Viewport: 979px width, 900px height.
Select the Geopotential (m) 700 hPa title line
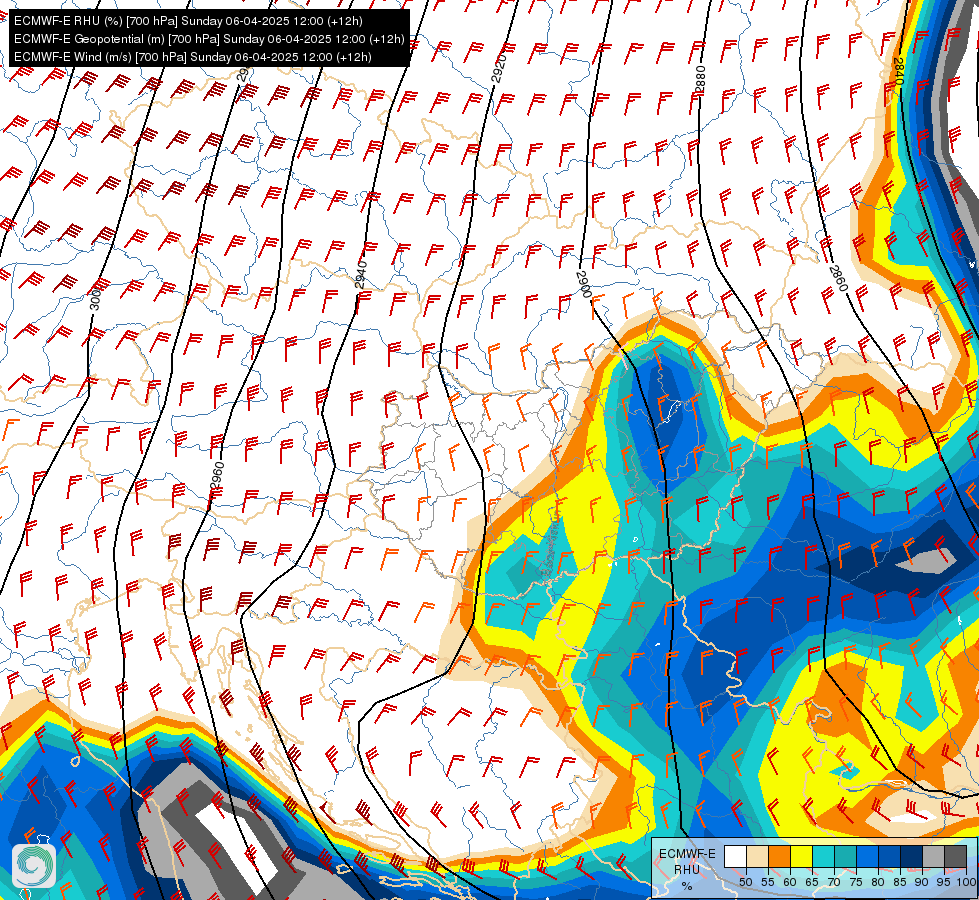[209, 39]
